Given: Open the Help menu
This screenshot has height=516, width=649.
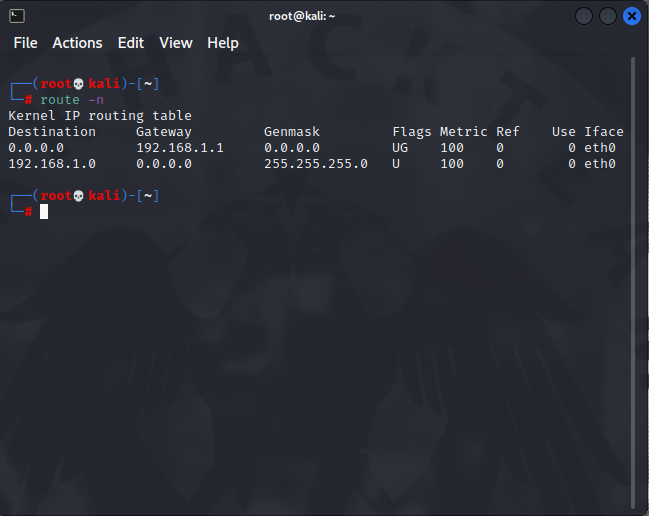Looking at the screenshot, I should pos(223,43).
